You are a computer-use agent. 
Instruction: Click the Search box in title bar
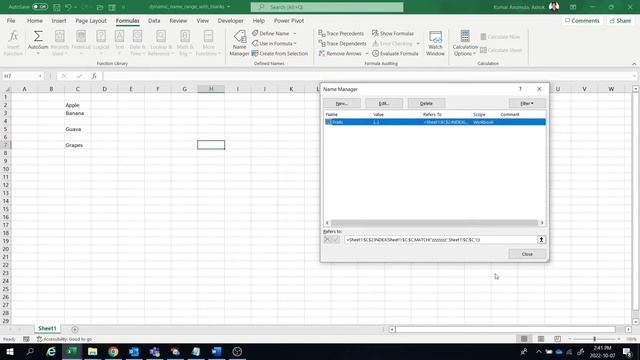click(x=327, y=7)
